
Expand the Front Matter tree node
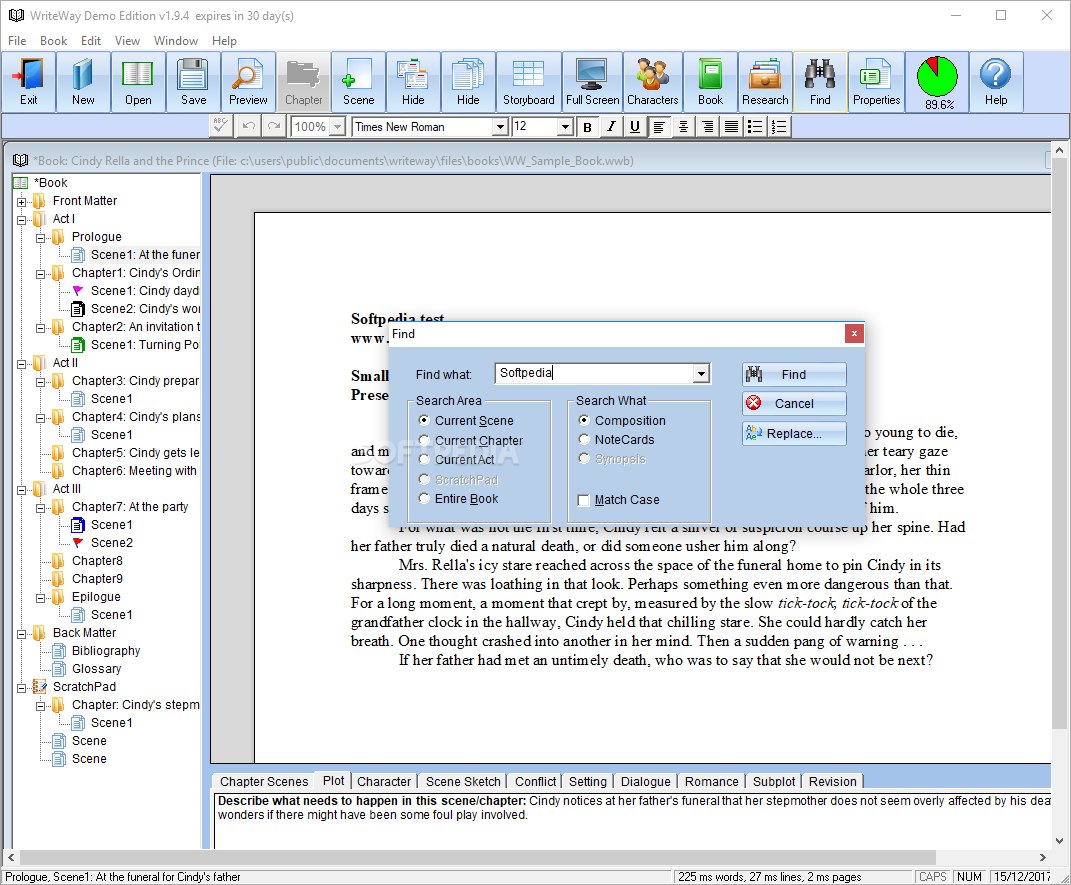[x=22, y=202]
